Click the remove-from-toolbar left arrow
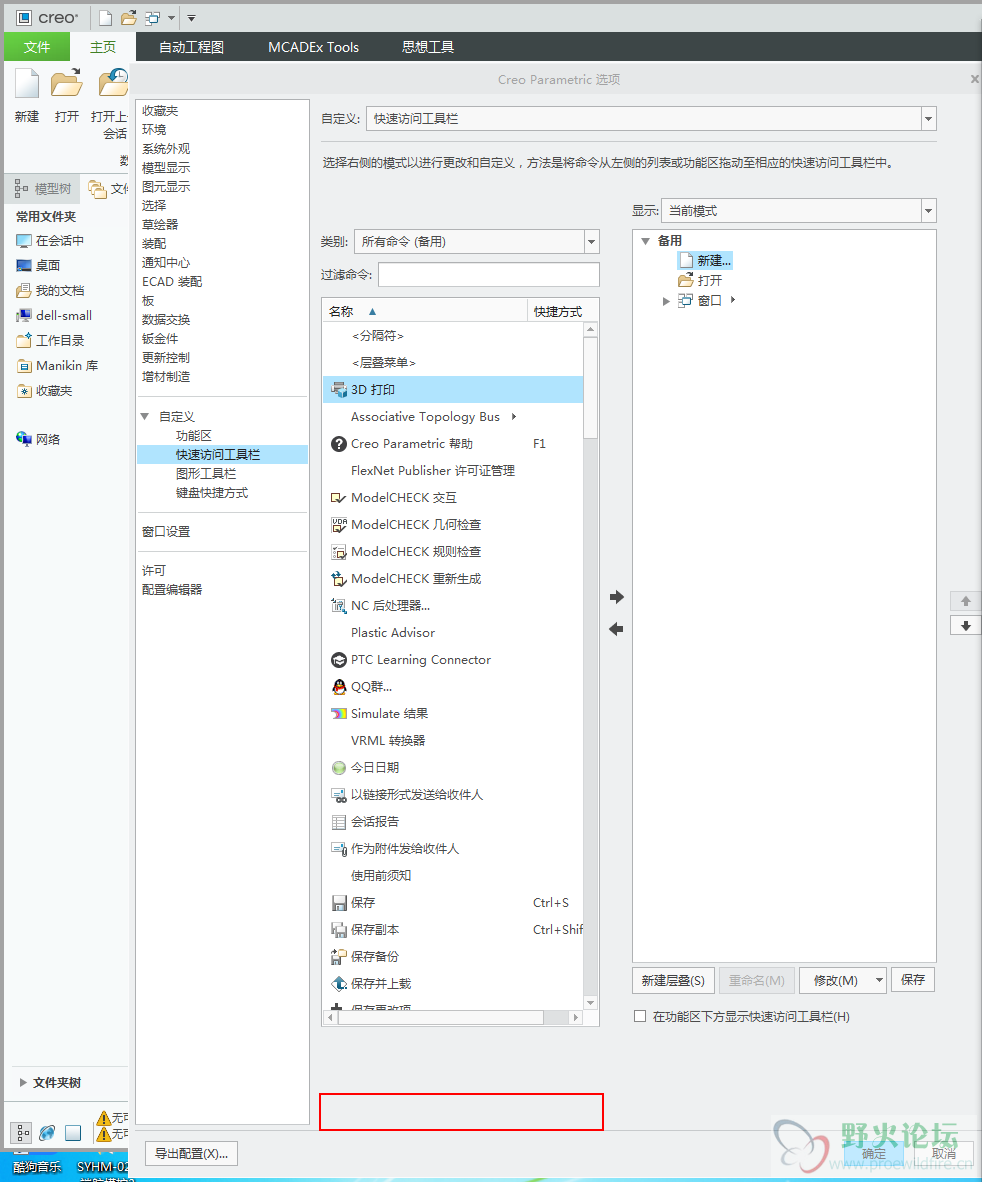Viewport: 982px width, 1182px height. point(616,629)
